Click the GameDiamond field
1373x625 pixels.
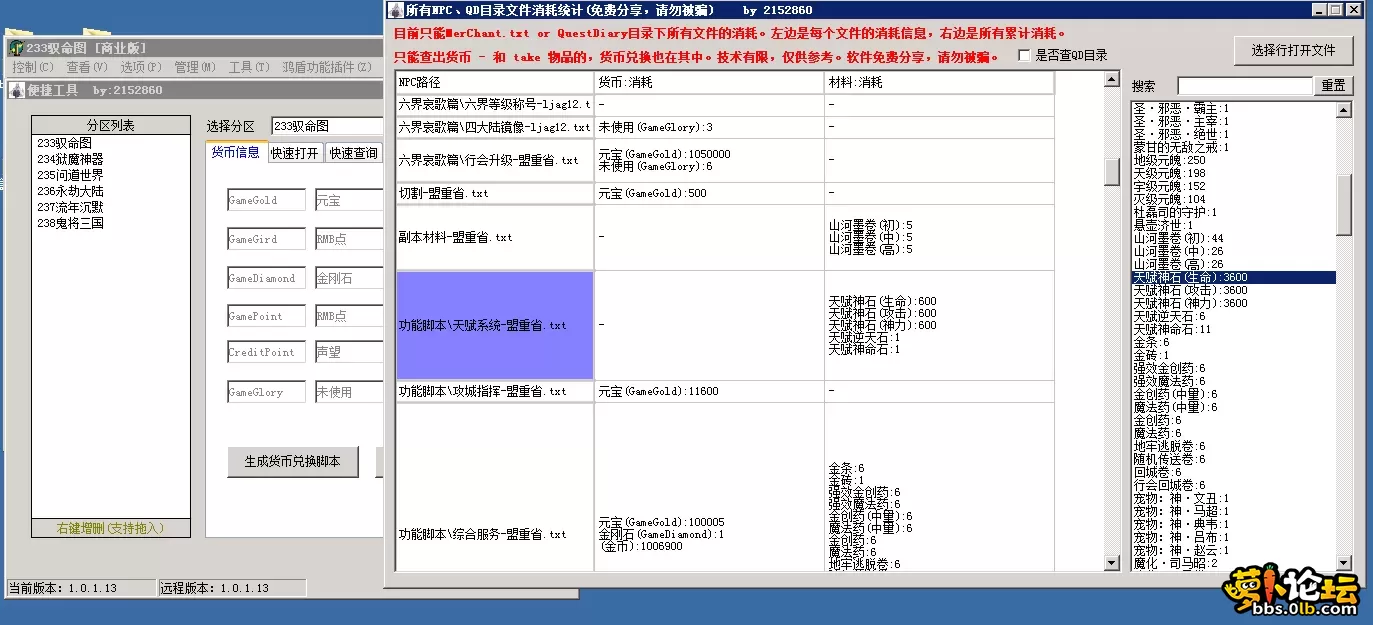coord(266,278)
